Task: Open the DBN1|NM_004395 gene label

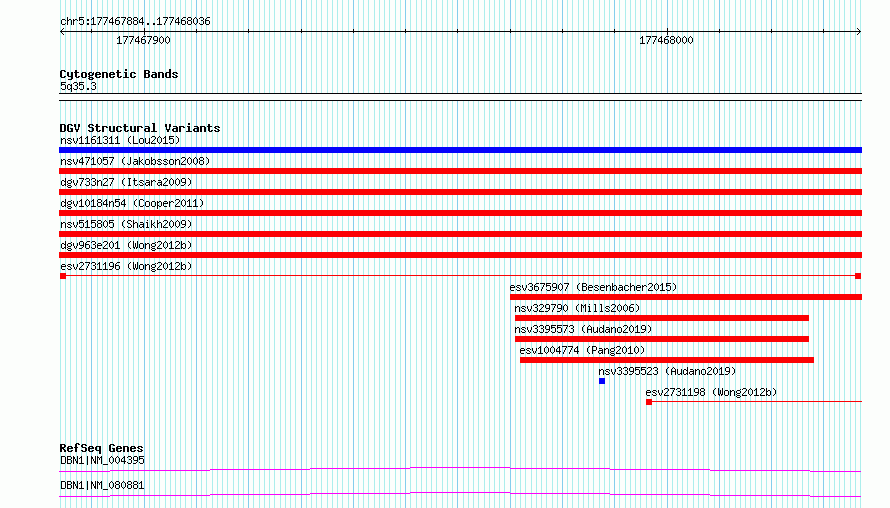Action: click(102, 460)
